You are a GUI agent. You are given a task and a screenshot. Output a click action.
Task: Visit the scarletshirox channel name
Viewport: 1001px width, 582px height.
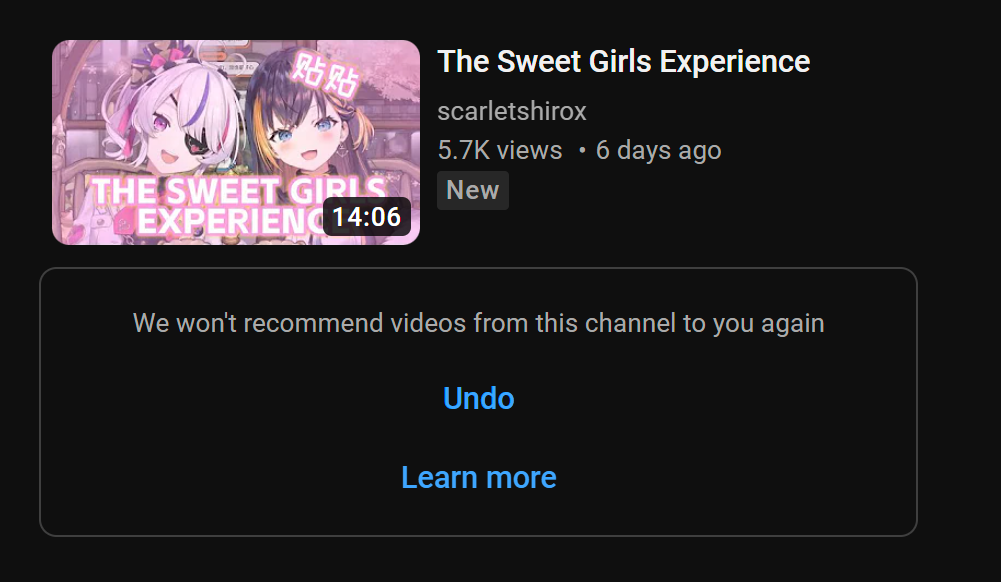click(x=511, y=111)
